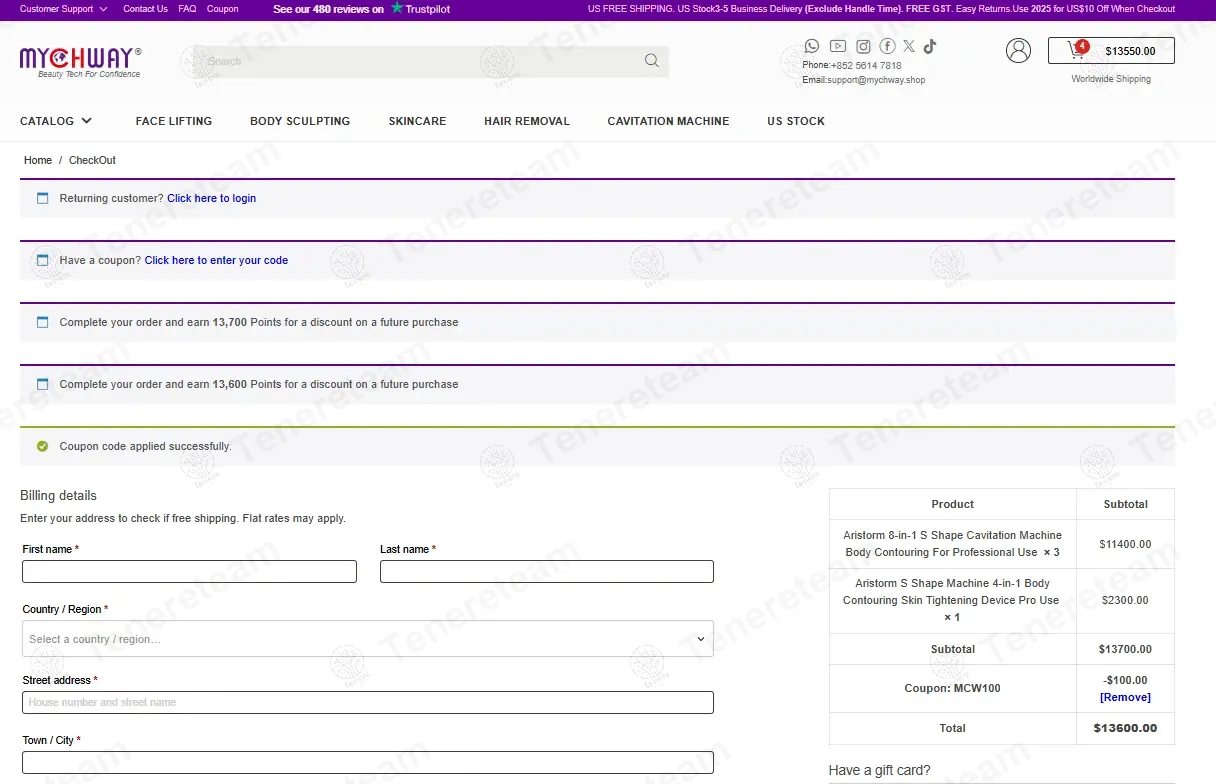Image resolution: width=1216 pixels, height=784 pixels.
Task: Open the FACE LIFTING menu
Action: click(174, 121)
